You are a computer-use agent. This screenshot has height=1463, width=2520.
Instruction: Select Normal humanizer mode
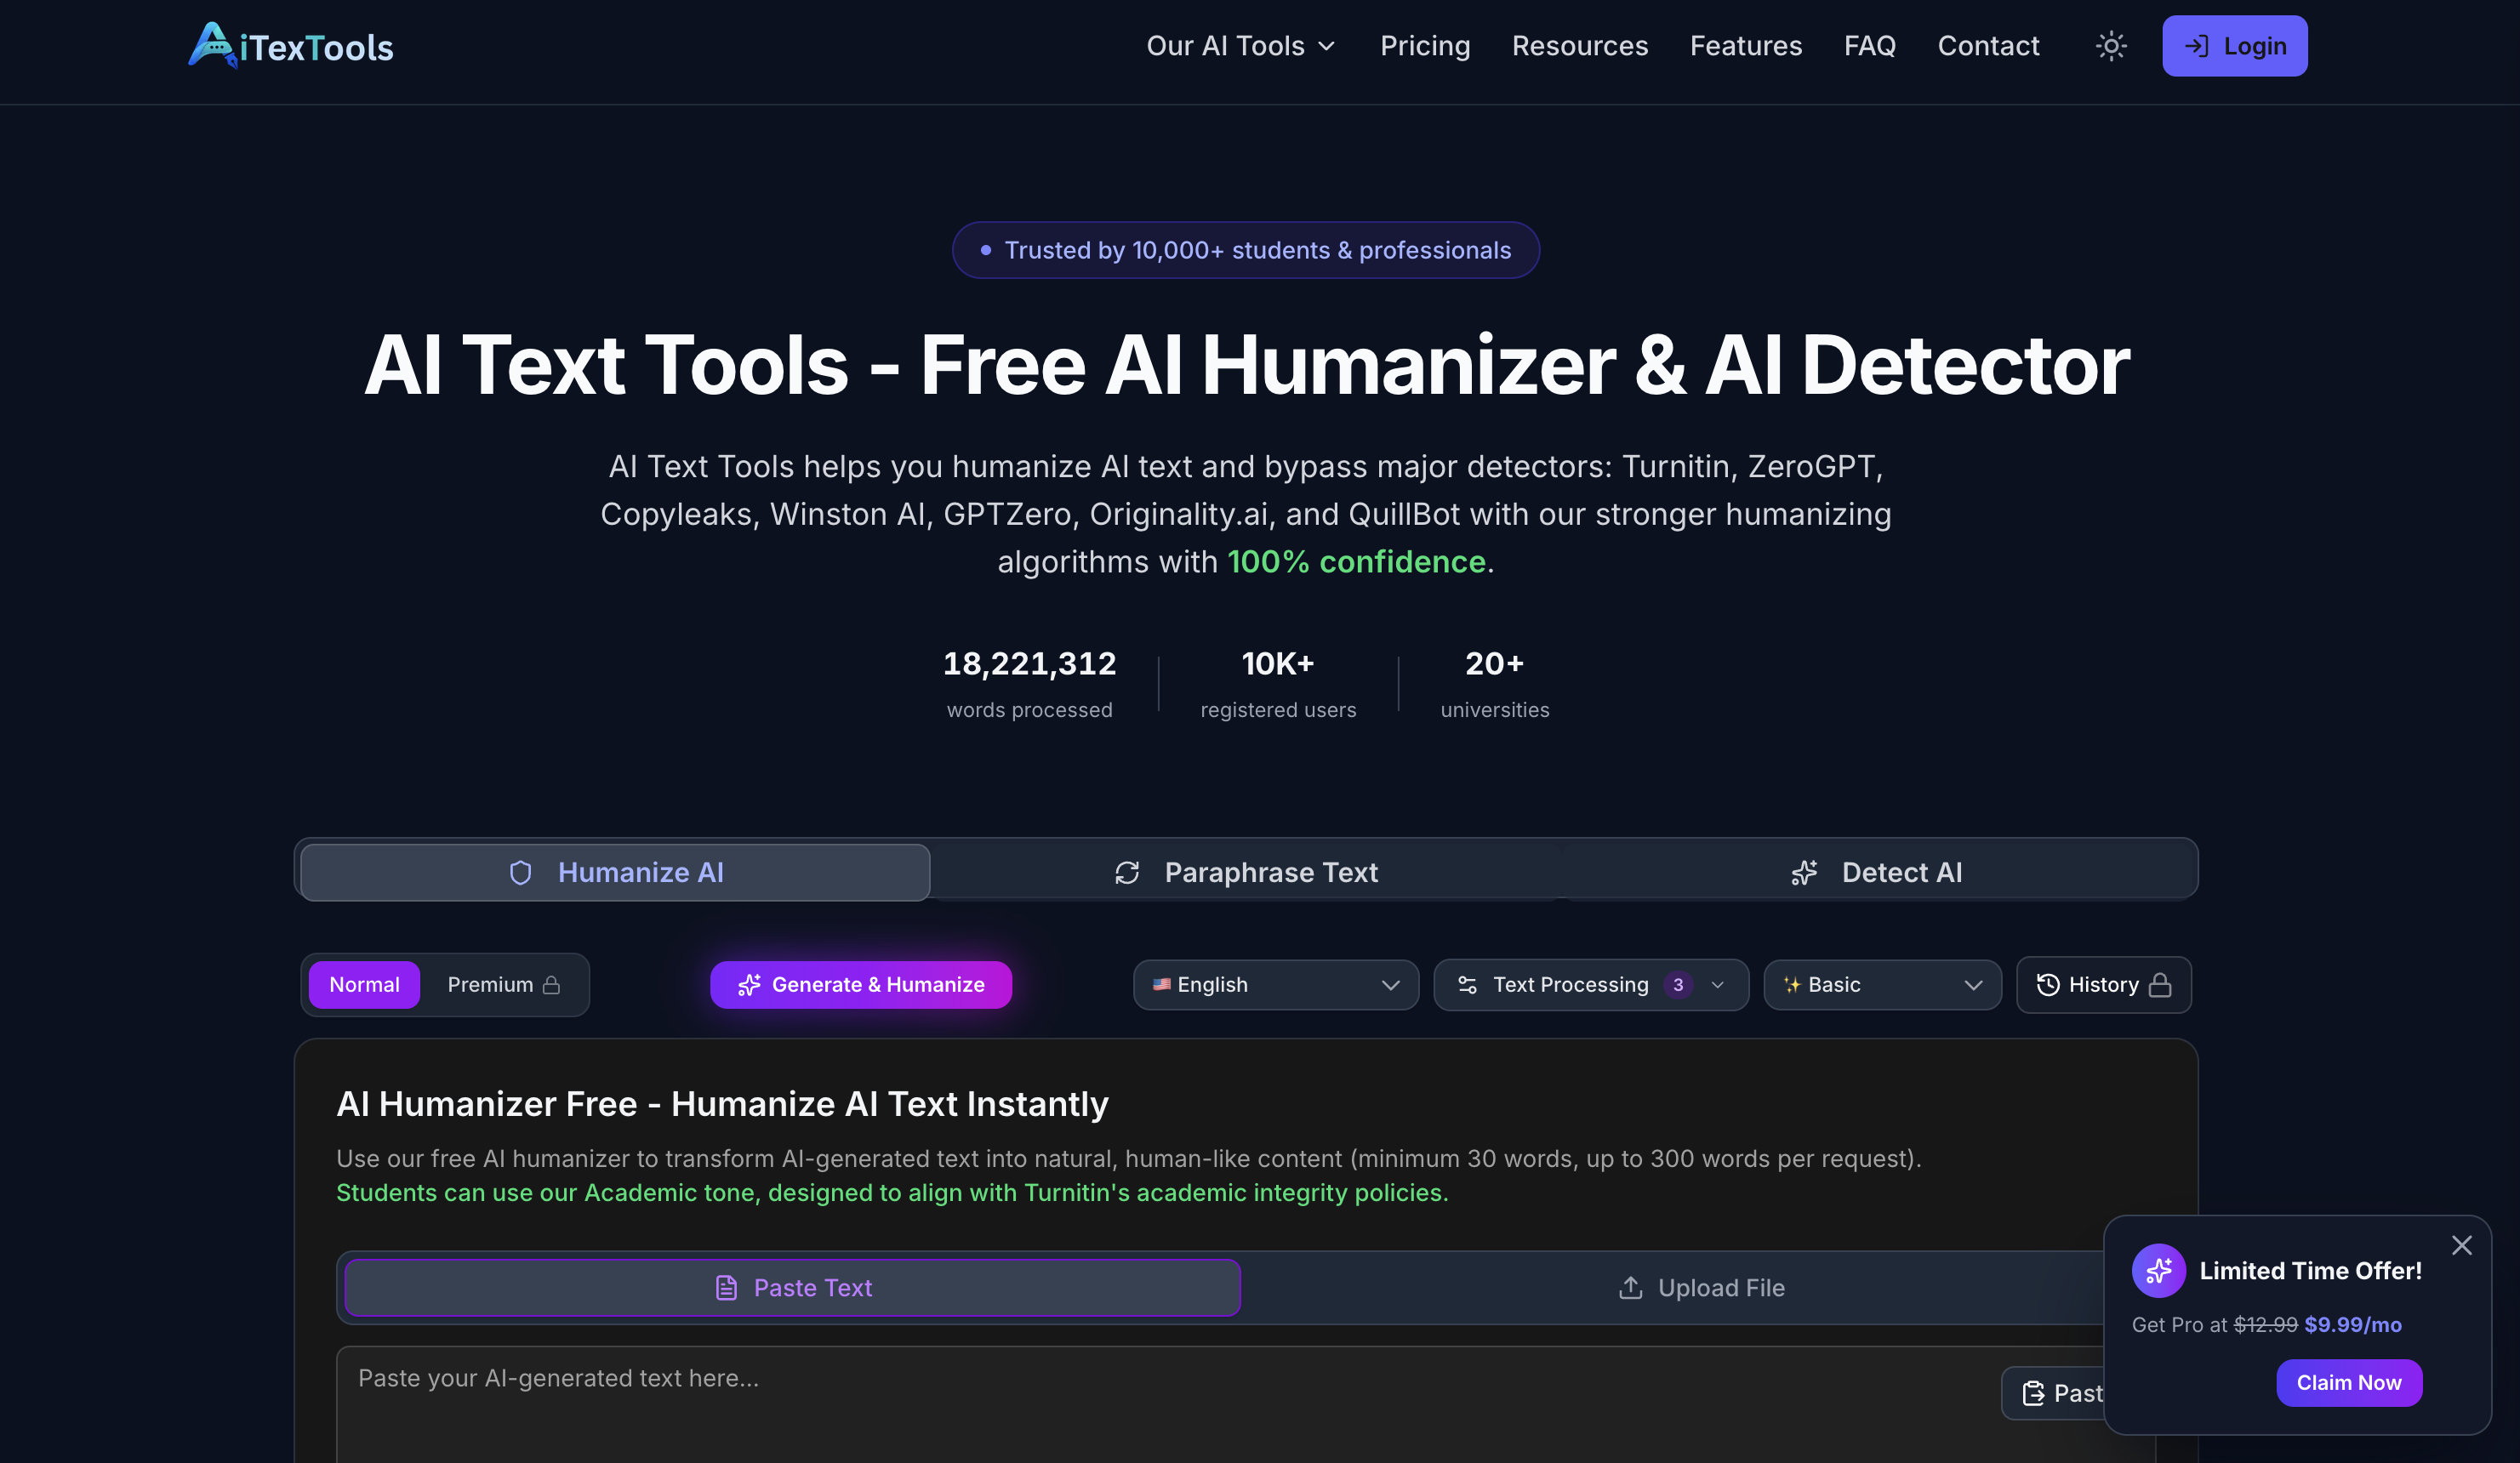[x=364, y=985]
